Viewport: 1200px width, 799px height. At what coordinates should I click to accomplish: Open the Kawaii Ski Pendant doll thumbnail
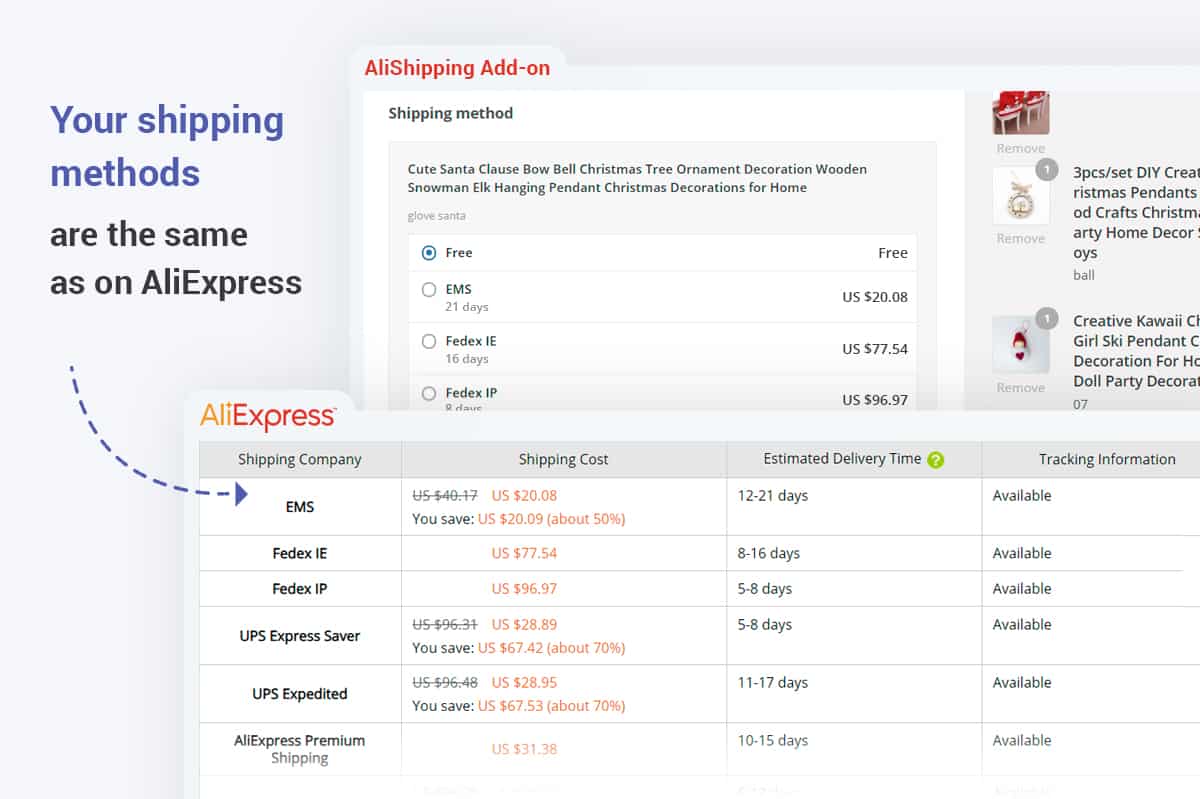tap(1020, 345)
